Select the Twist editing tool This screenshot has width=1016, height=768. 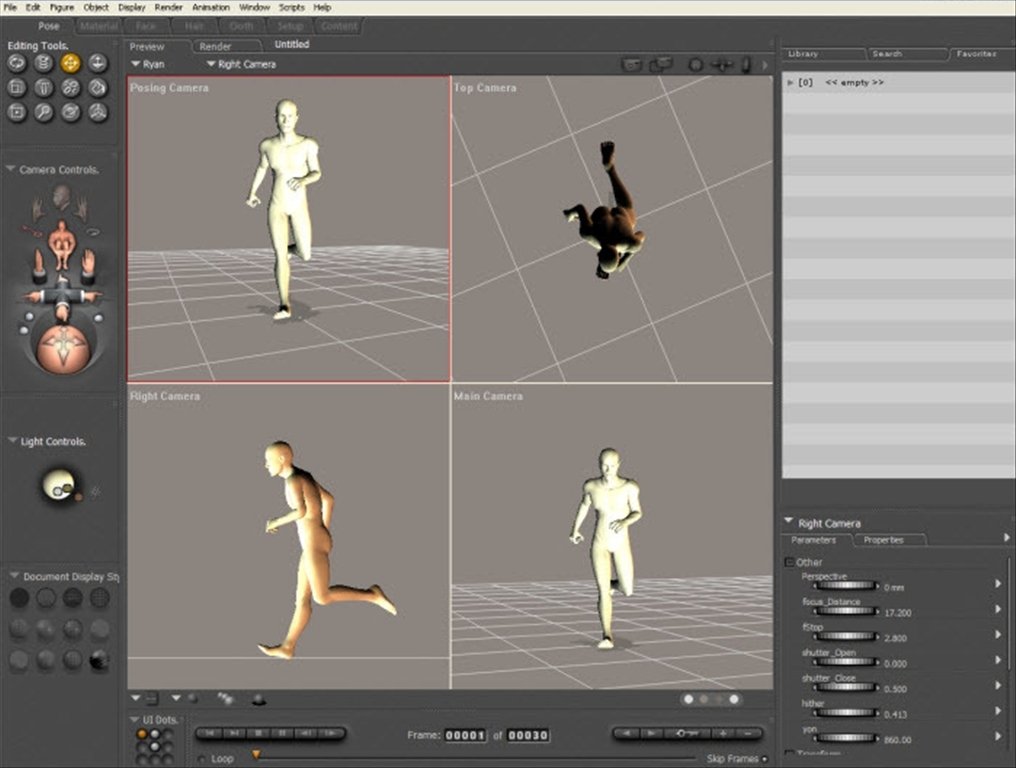pos(44,63)
